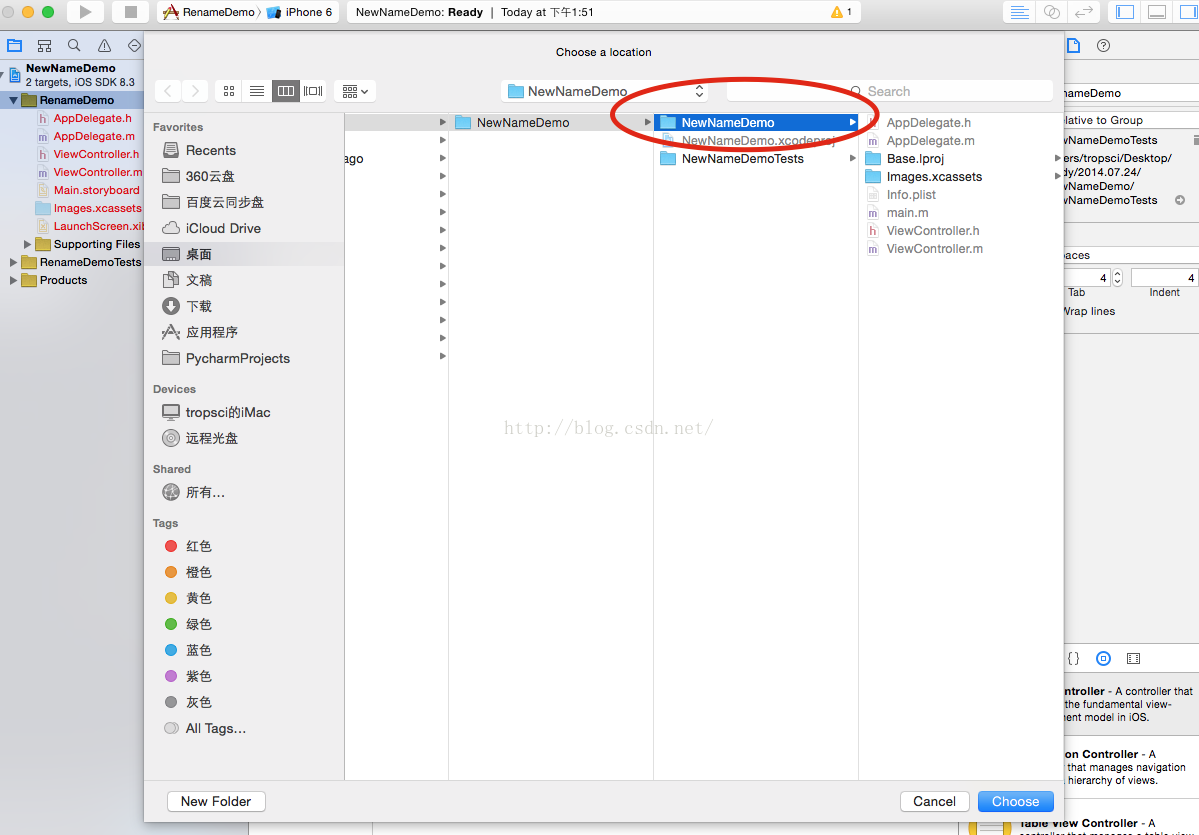Go forward in the file dialog
Screen dimensions: 1199x835
tap(195, 91)
